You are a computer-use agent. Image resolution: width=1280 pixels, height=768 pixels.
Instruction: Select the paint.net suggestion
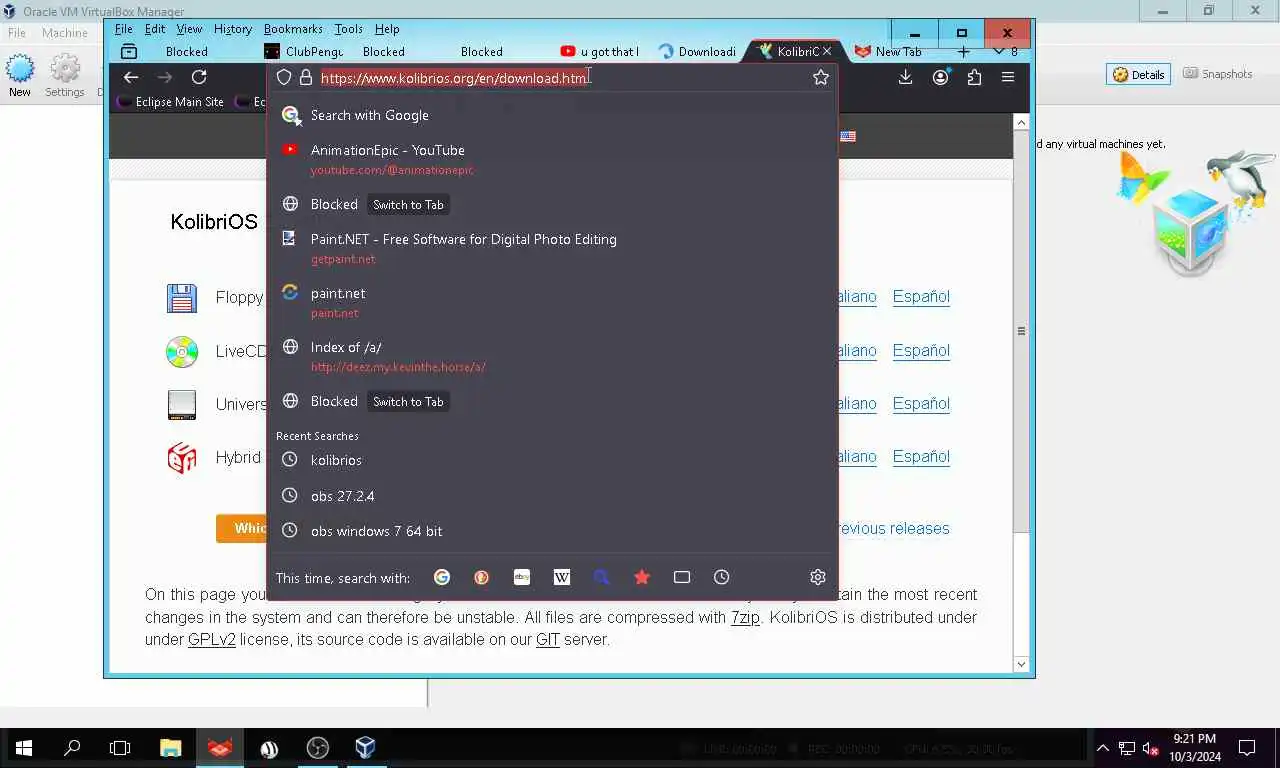(552, 302)
